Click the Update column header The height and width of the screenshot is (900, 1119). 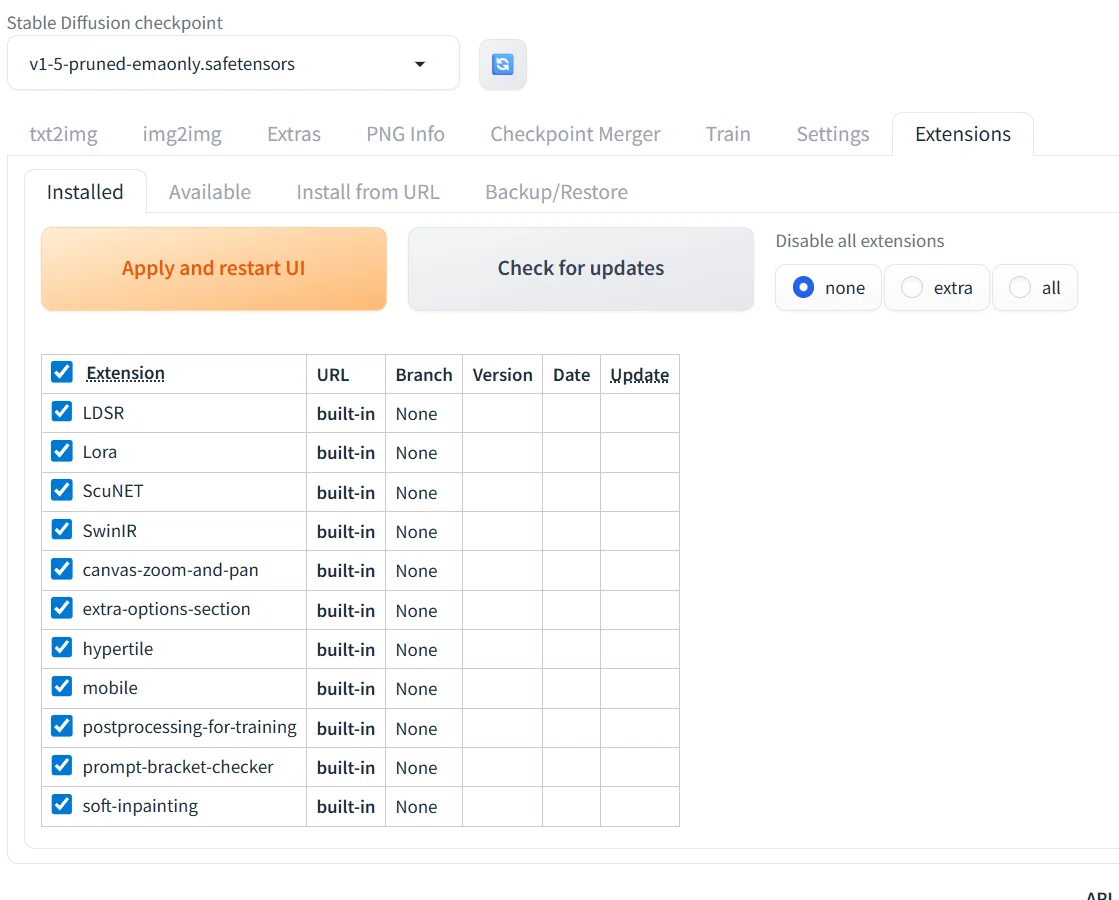click(639, 375)
